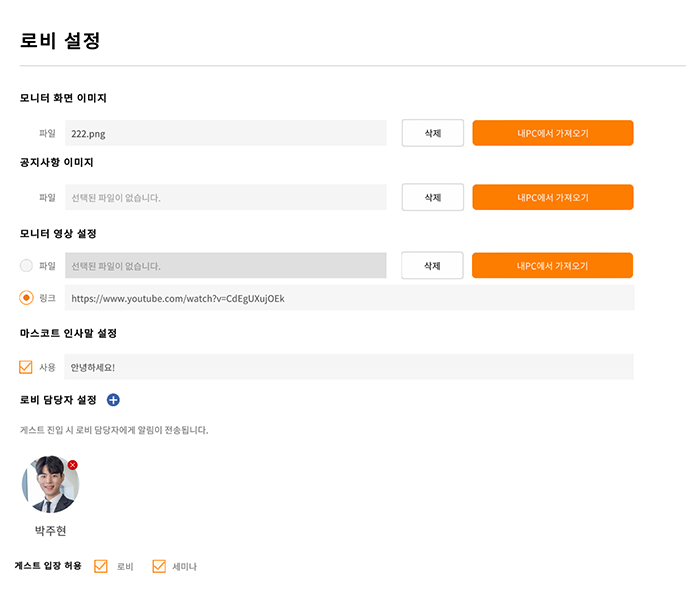Click the 222.png file name field
This screenshot has height=610, width=686.
click(x=226, y=133)
